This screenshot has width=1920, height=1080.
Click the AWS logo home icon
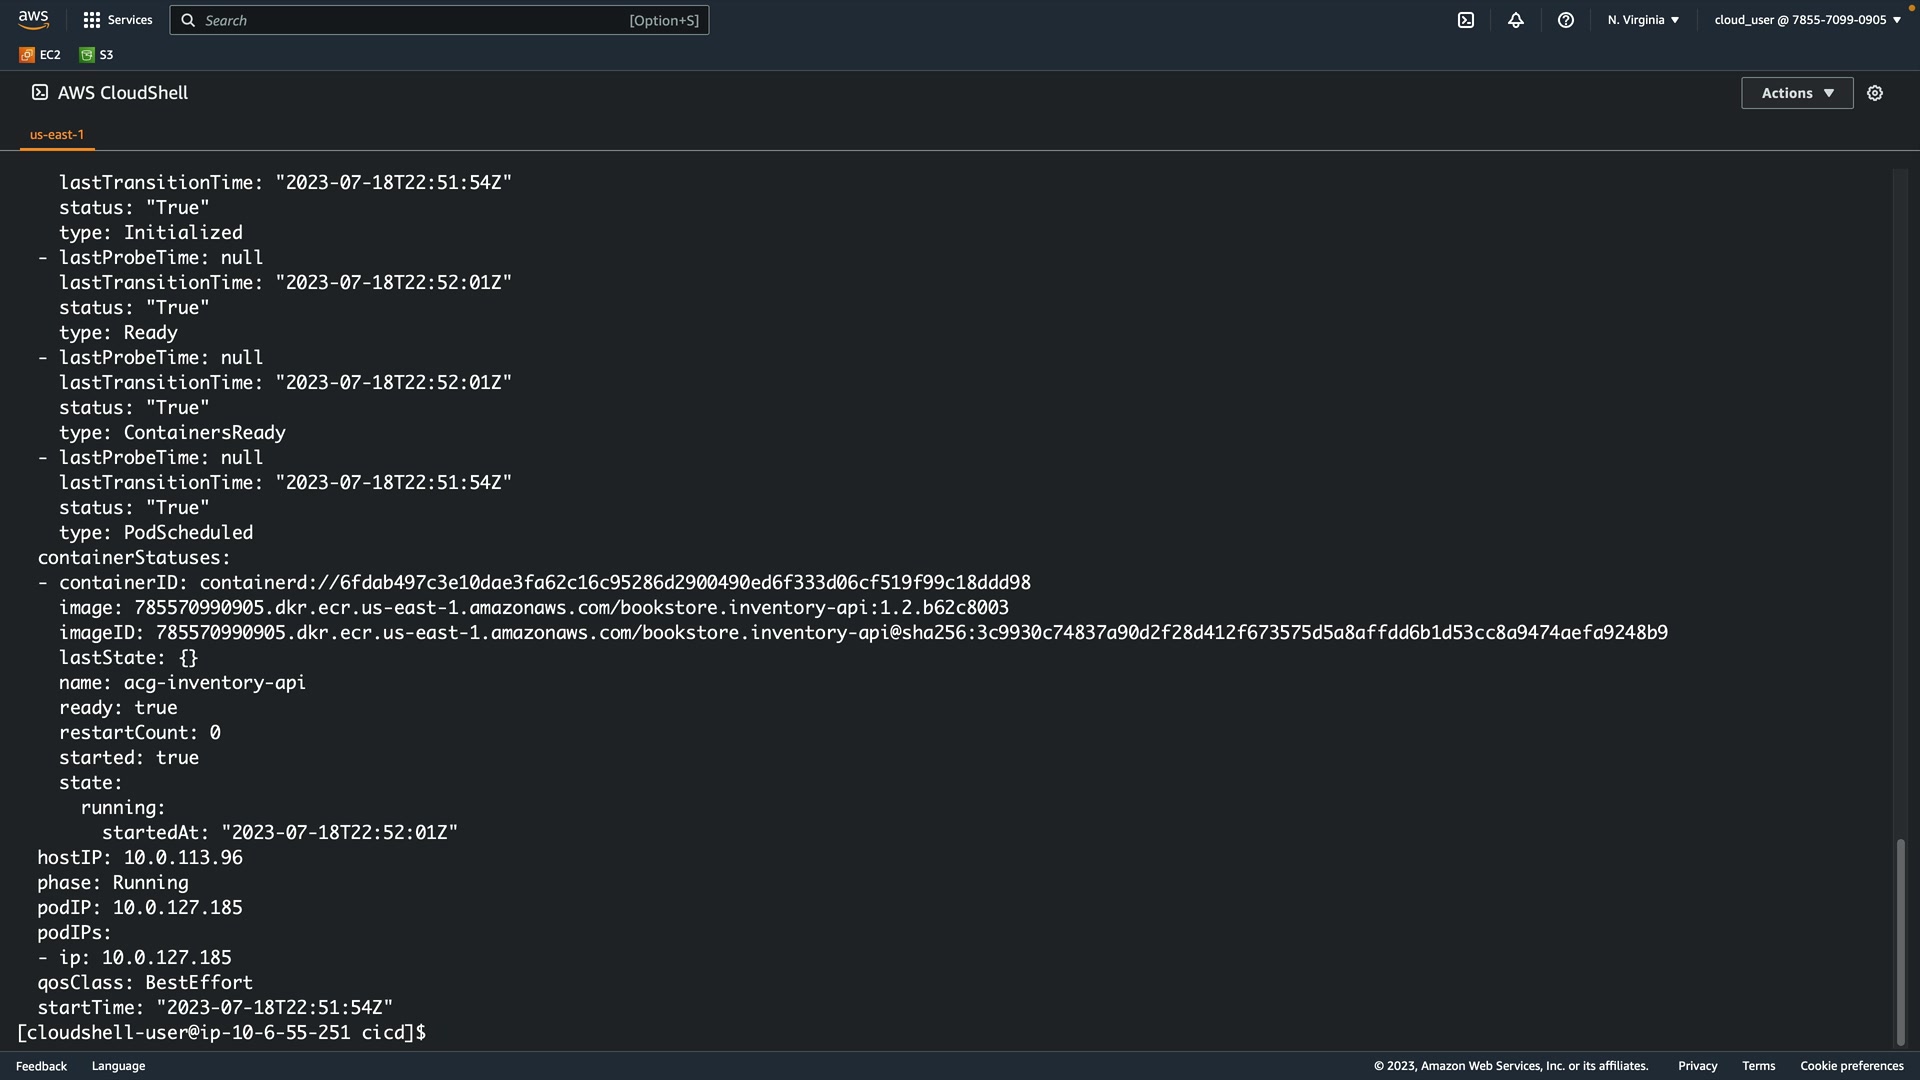33,19
